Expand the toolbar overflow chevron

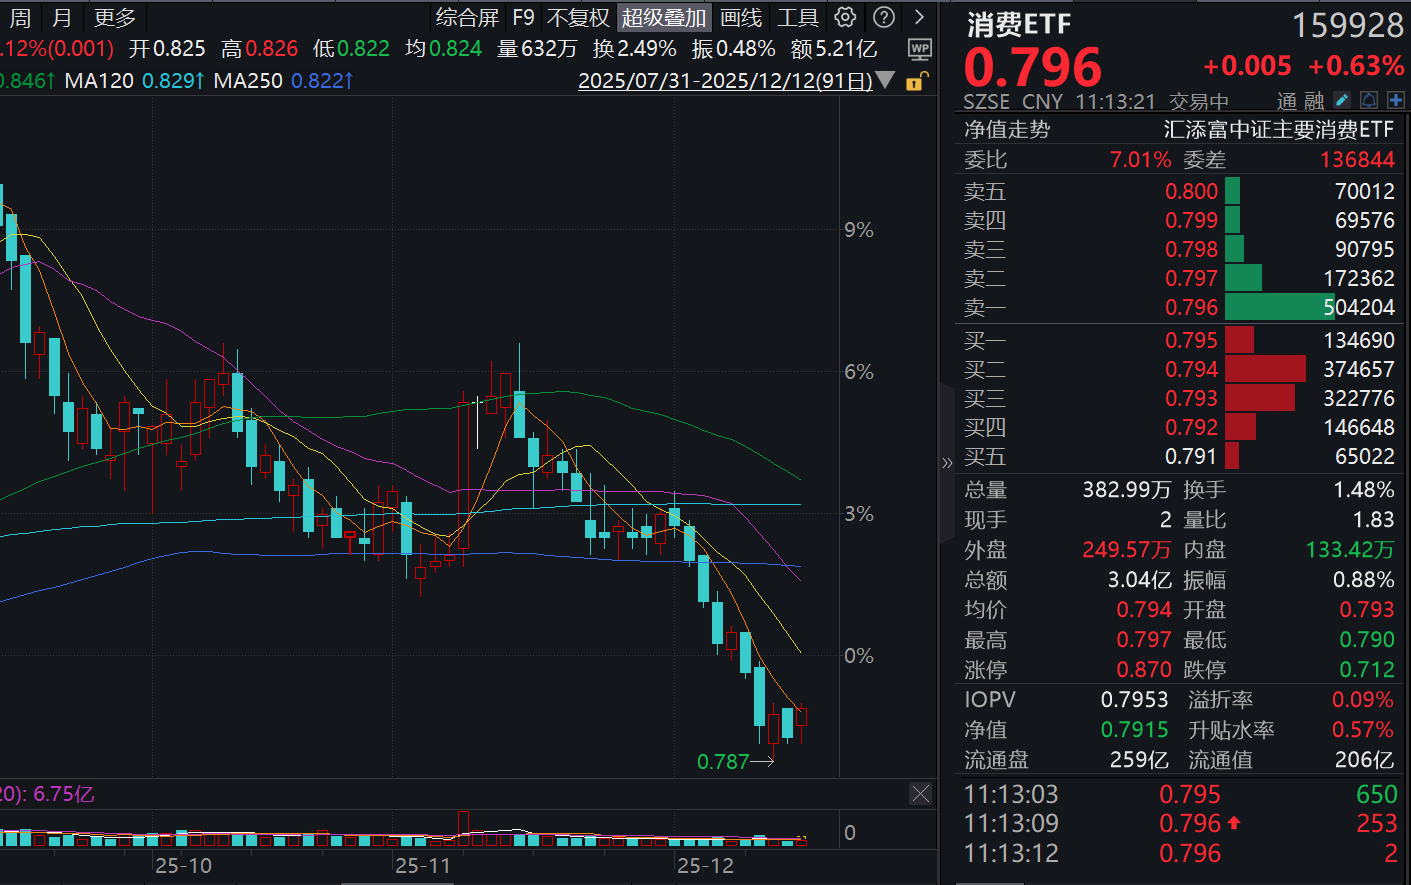point(918,17)
